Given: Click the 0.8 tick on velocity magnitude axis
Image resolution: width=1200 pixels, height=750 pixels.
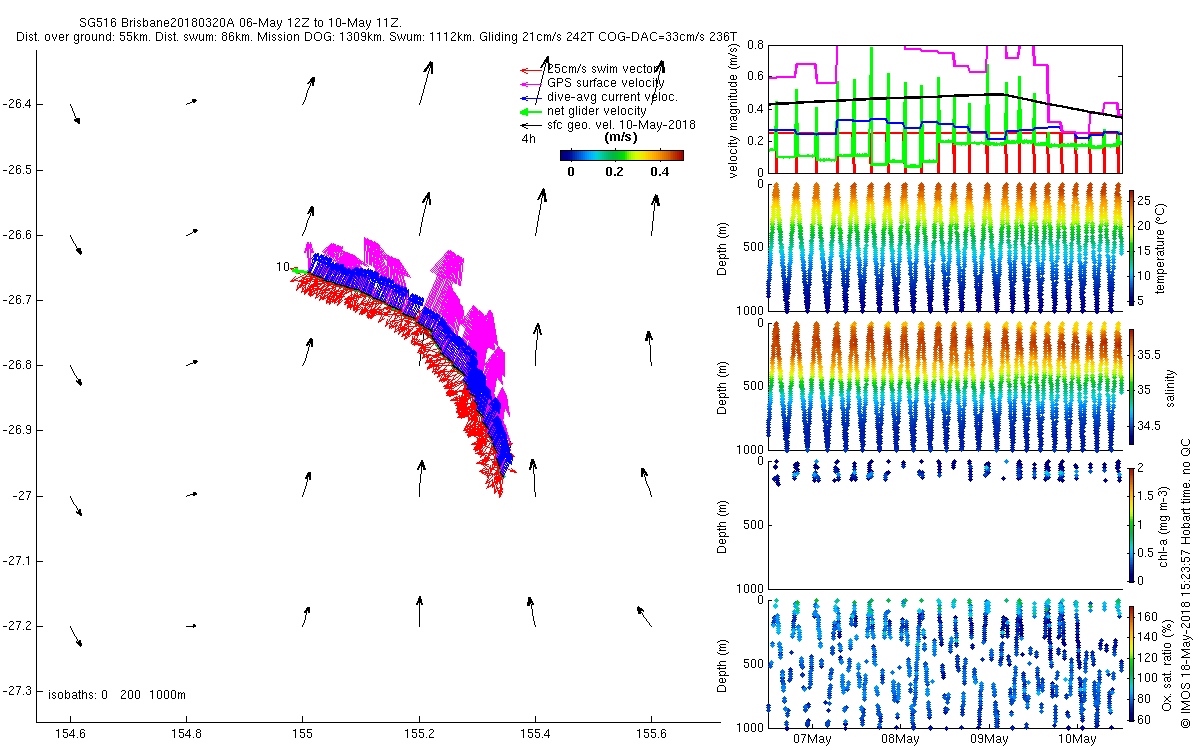Looking at the screenshot, I should (755, 45).
